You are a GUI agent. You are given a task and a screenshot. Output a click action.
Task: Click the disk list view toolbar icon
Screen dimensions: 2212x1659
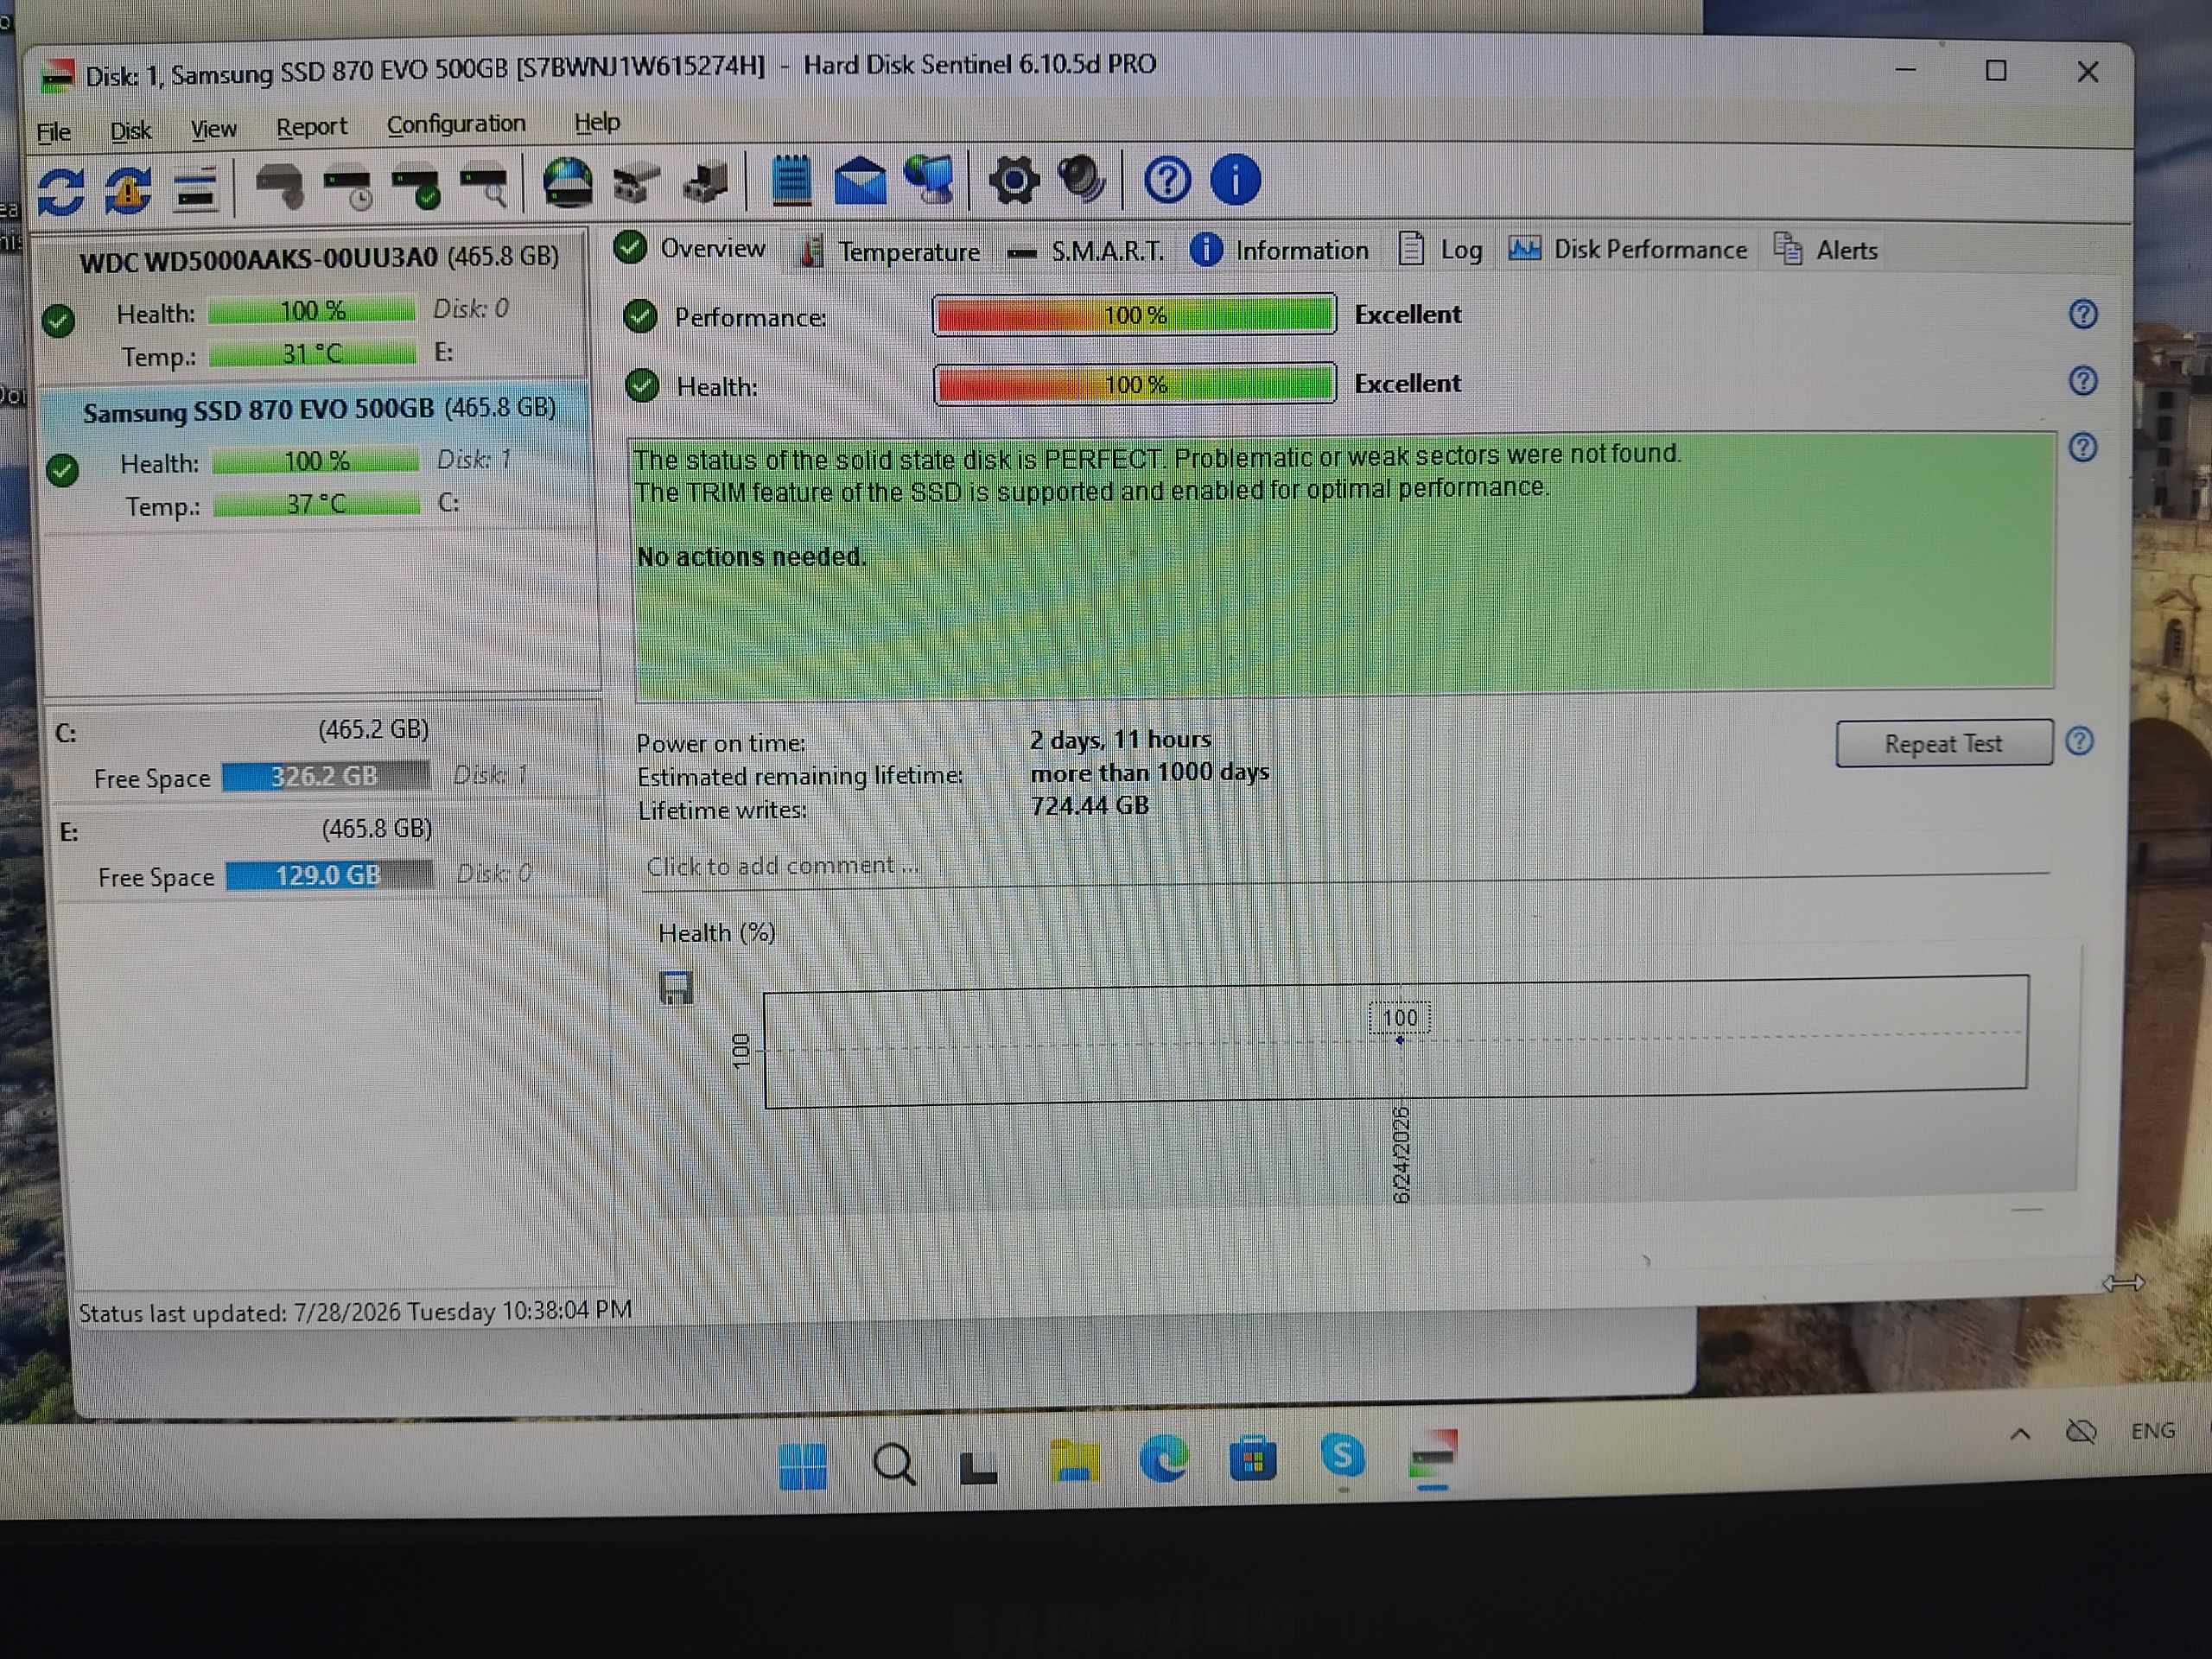pyautogui.click(x=195, y=188)
